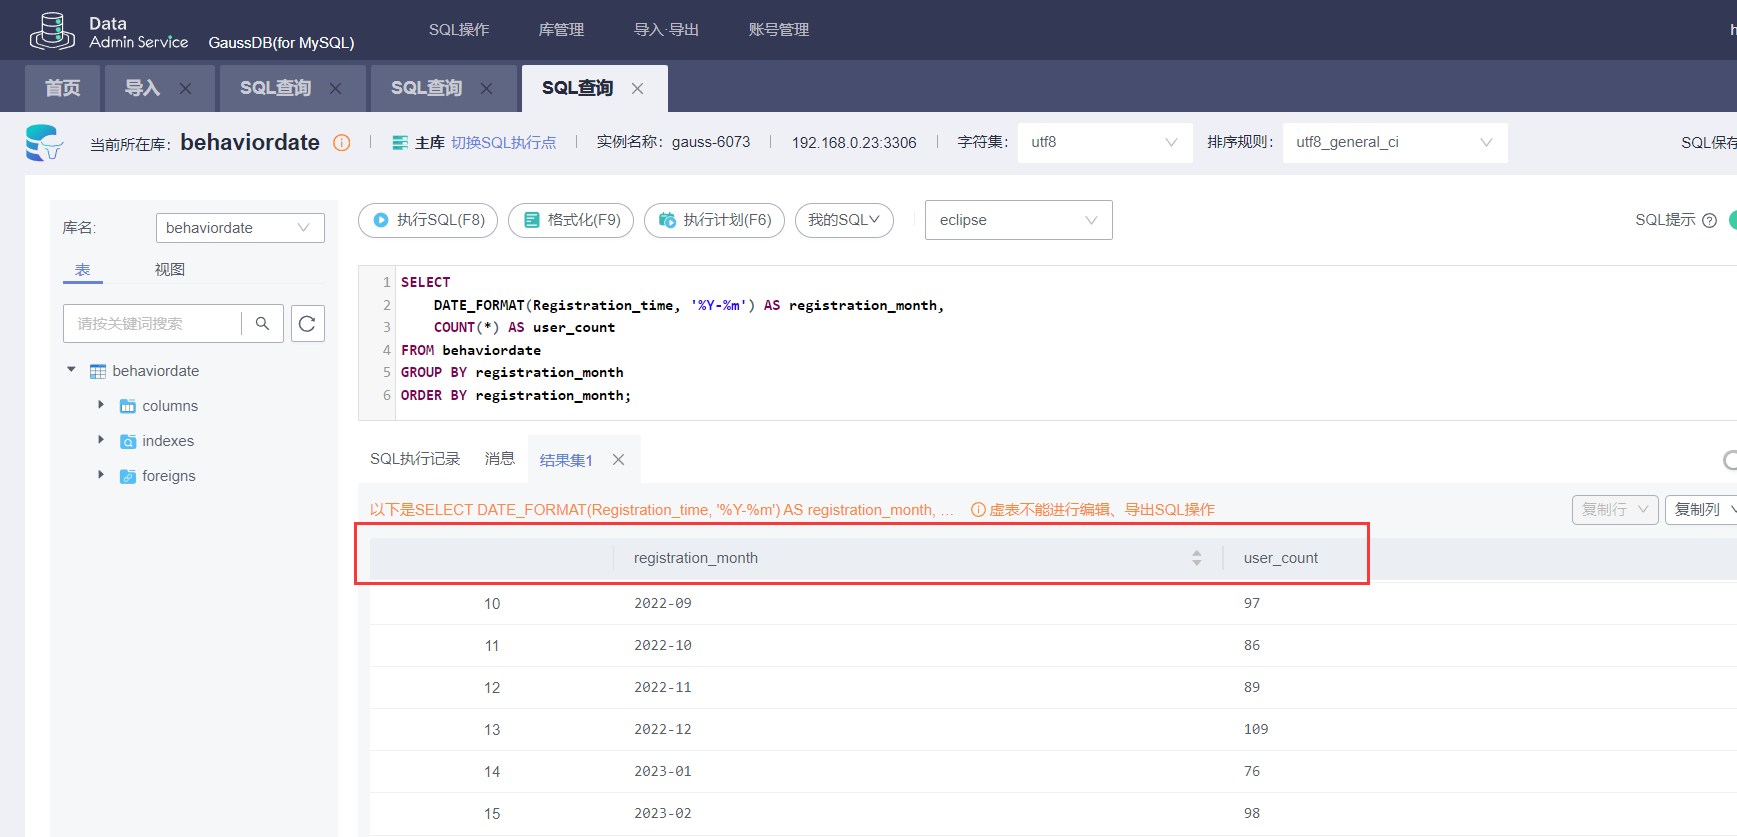Close the first SQL查询 tab
1737x837 pixels.
coord(335,88)
